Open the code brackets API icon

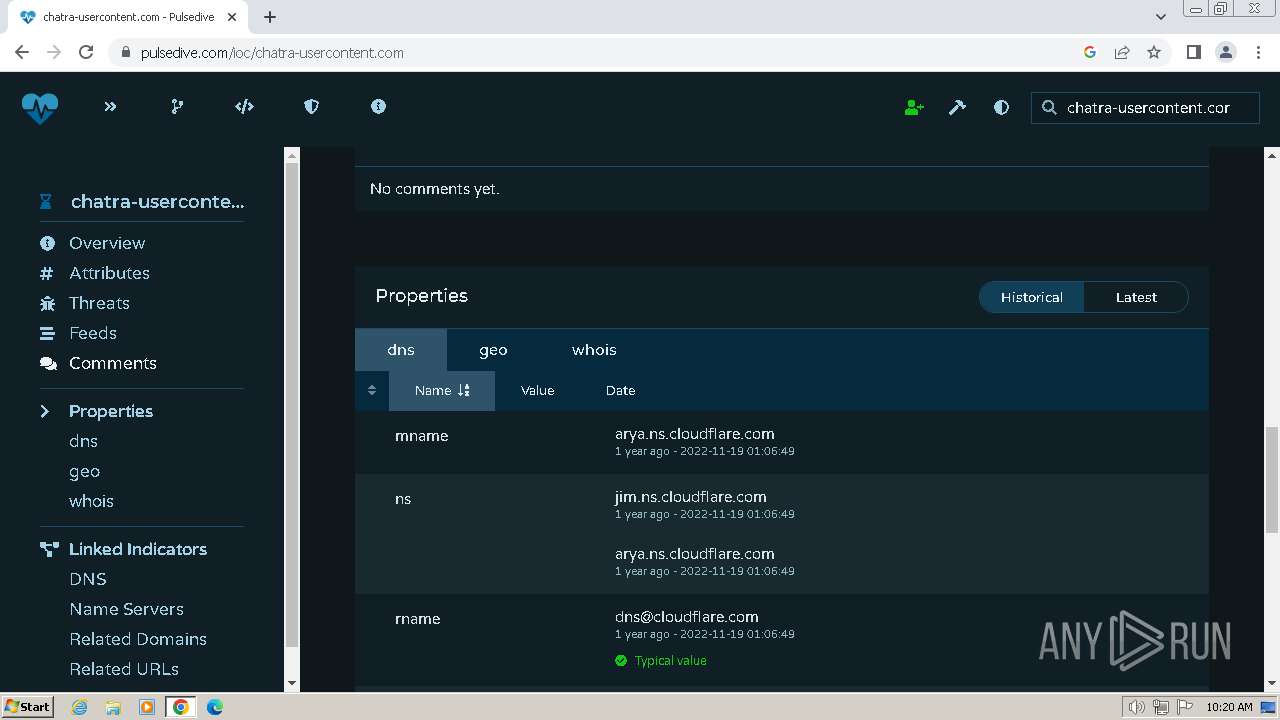point(244,106)
